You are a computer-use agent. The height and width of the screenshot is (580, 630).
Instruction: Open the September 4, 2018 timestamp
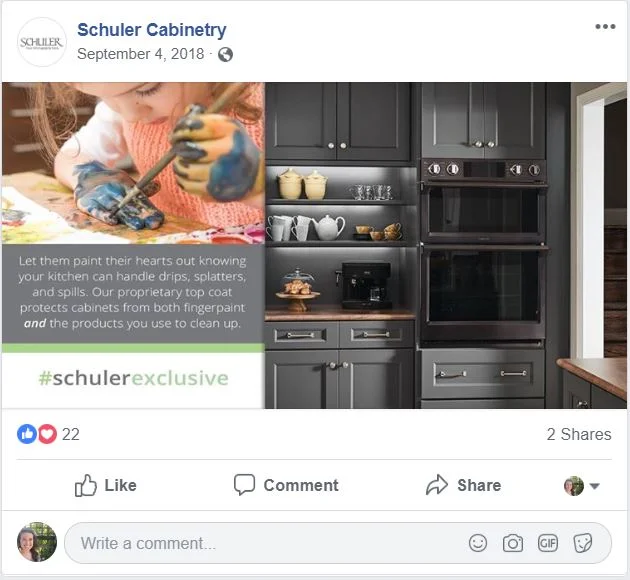[141, 54]
